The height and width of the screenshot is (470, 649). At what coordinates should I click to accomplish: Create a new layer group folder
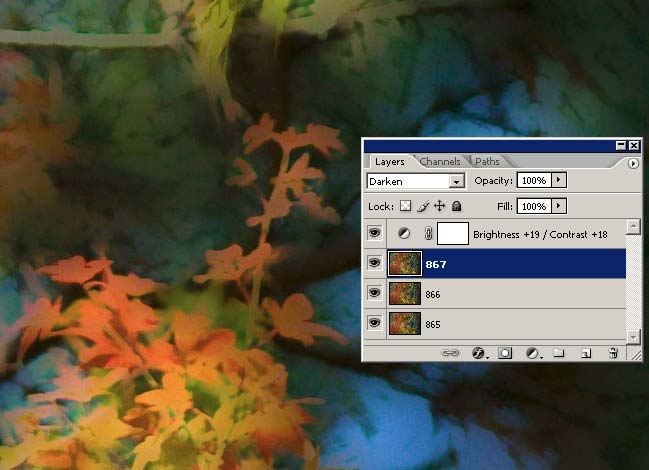coord(559,353)
